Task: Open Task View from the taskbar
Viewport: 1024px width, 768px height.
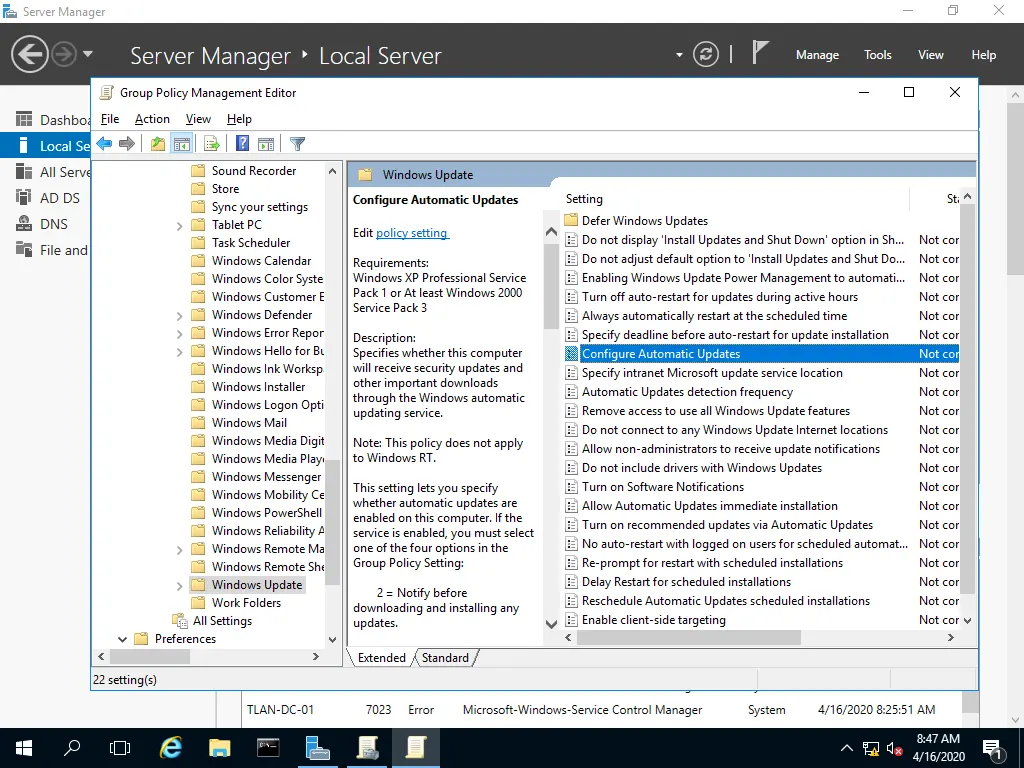Action: 120,748
